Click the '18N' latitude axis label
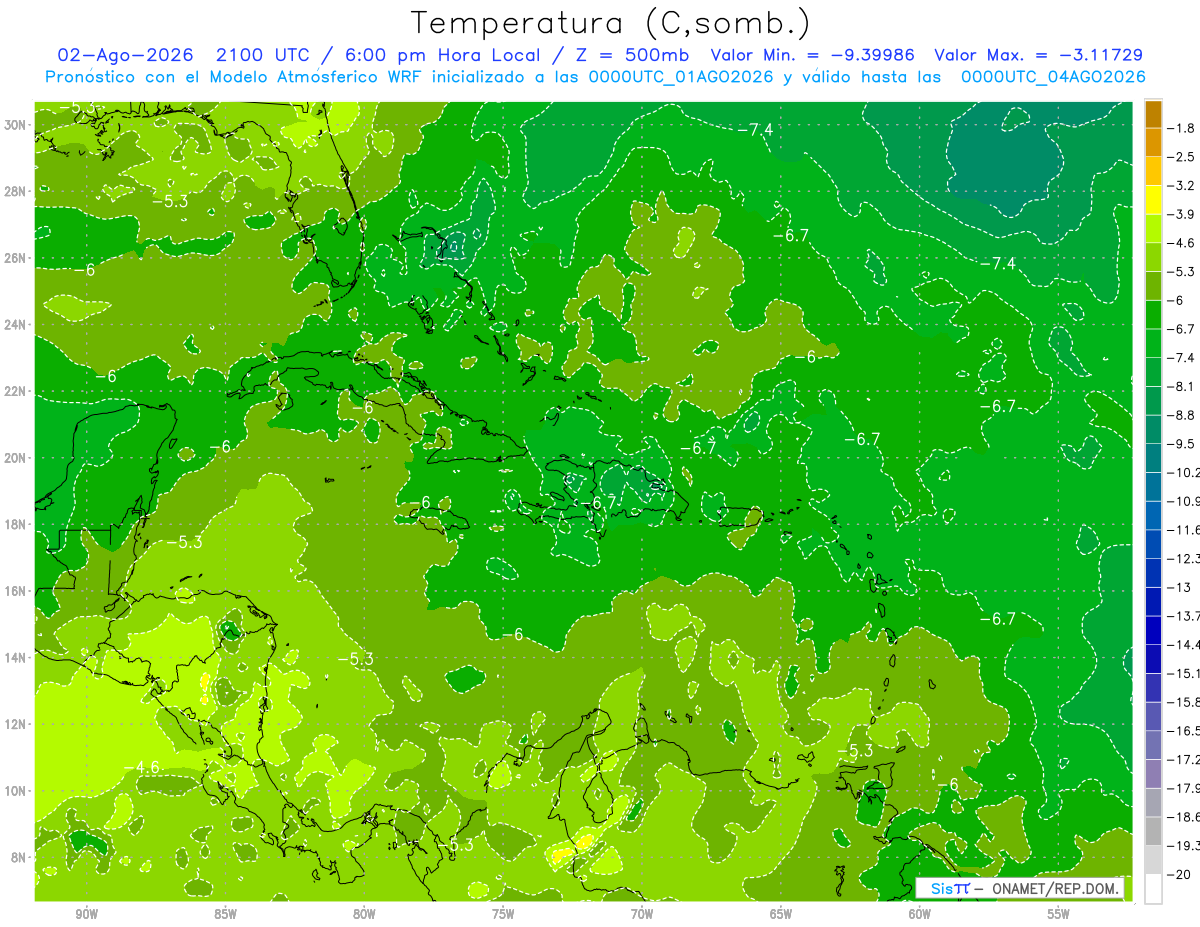Viewport: 1200px width, 927px height. point(16,524)
